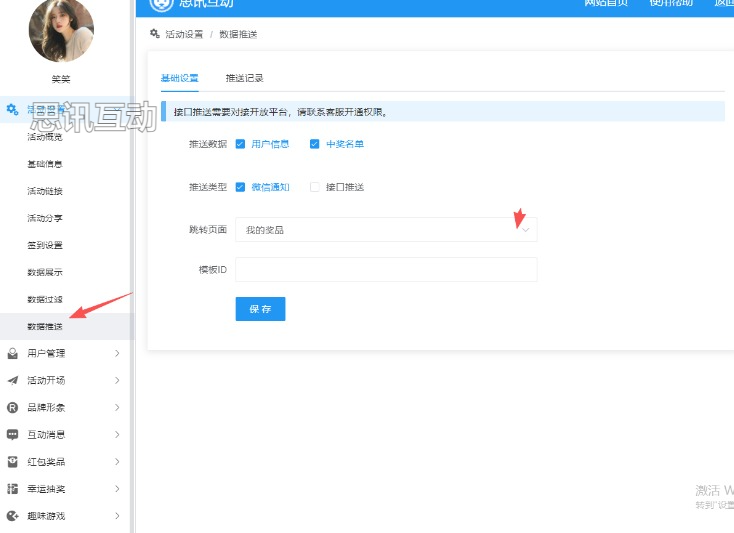Click the 红包奖品 sidebar icon
Viewport: 734px width, 533px height.
[12, 462]
